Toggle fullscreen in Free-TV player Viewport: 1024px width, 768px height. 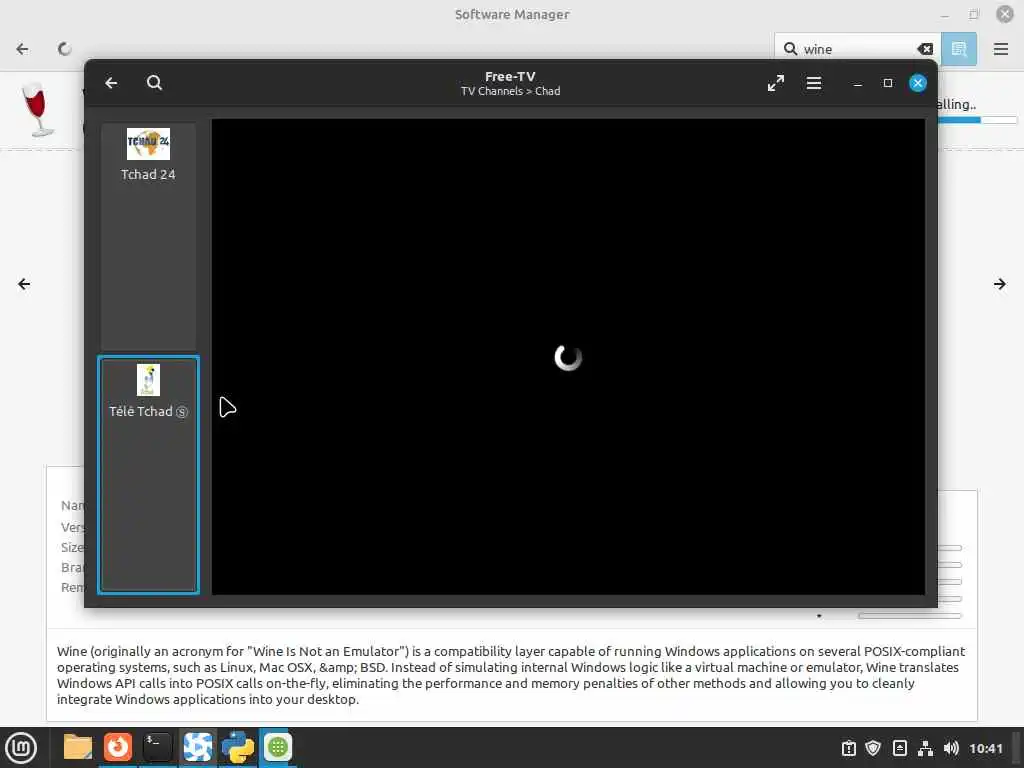coord(776,83)
